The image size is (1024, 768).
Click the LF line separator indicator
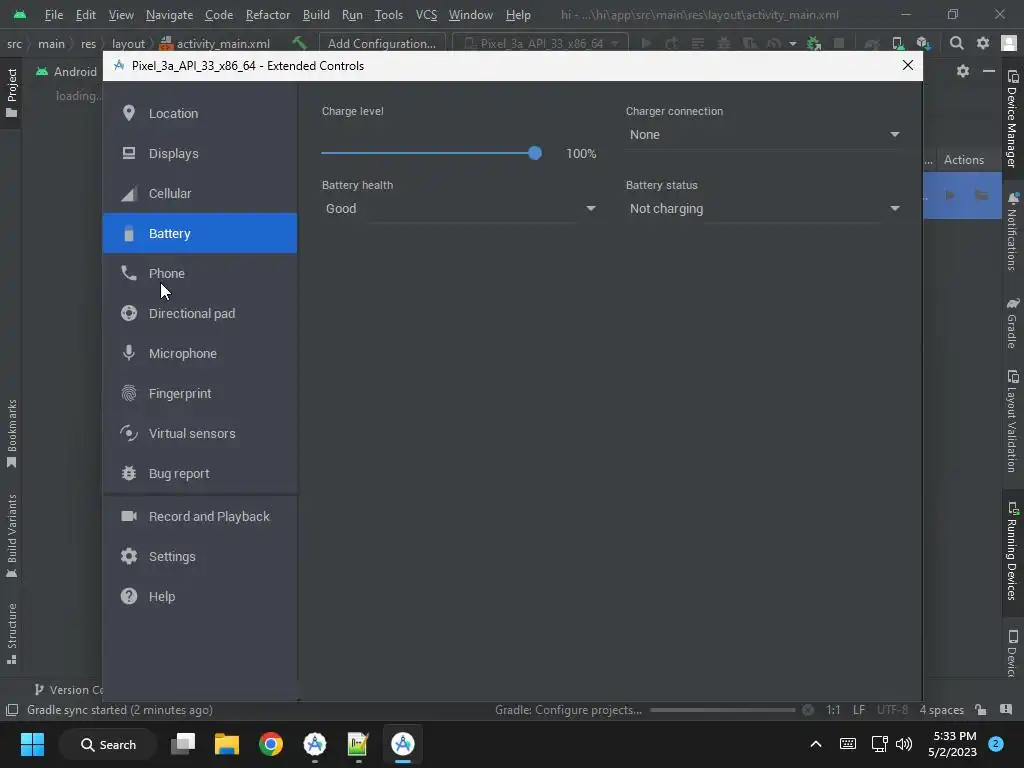859,710
